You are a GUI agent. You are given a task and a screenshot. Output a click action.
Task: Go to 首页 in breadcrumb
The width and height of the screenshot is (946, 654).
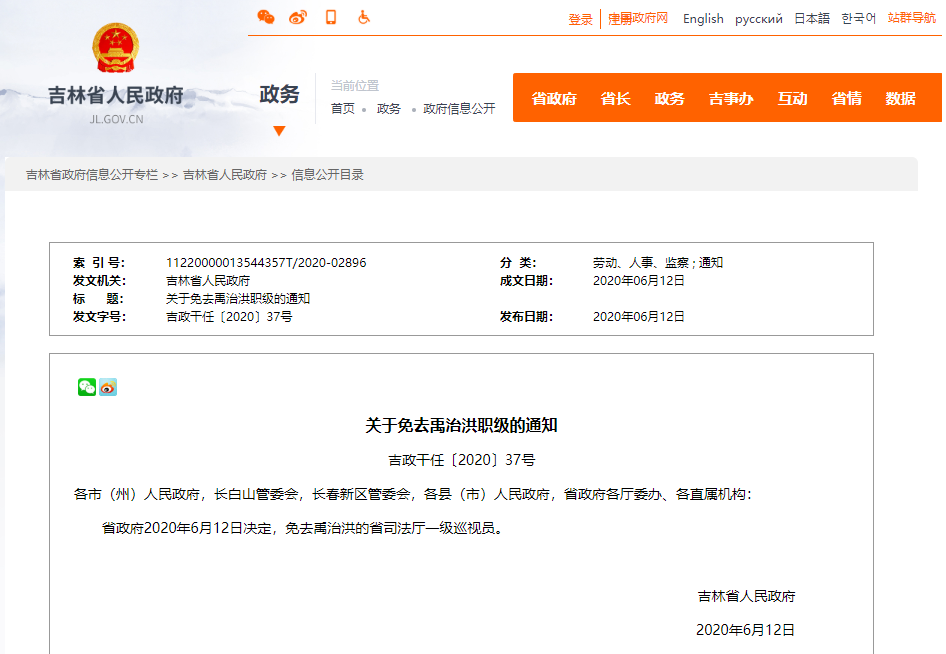tap(343, 109)
